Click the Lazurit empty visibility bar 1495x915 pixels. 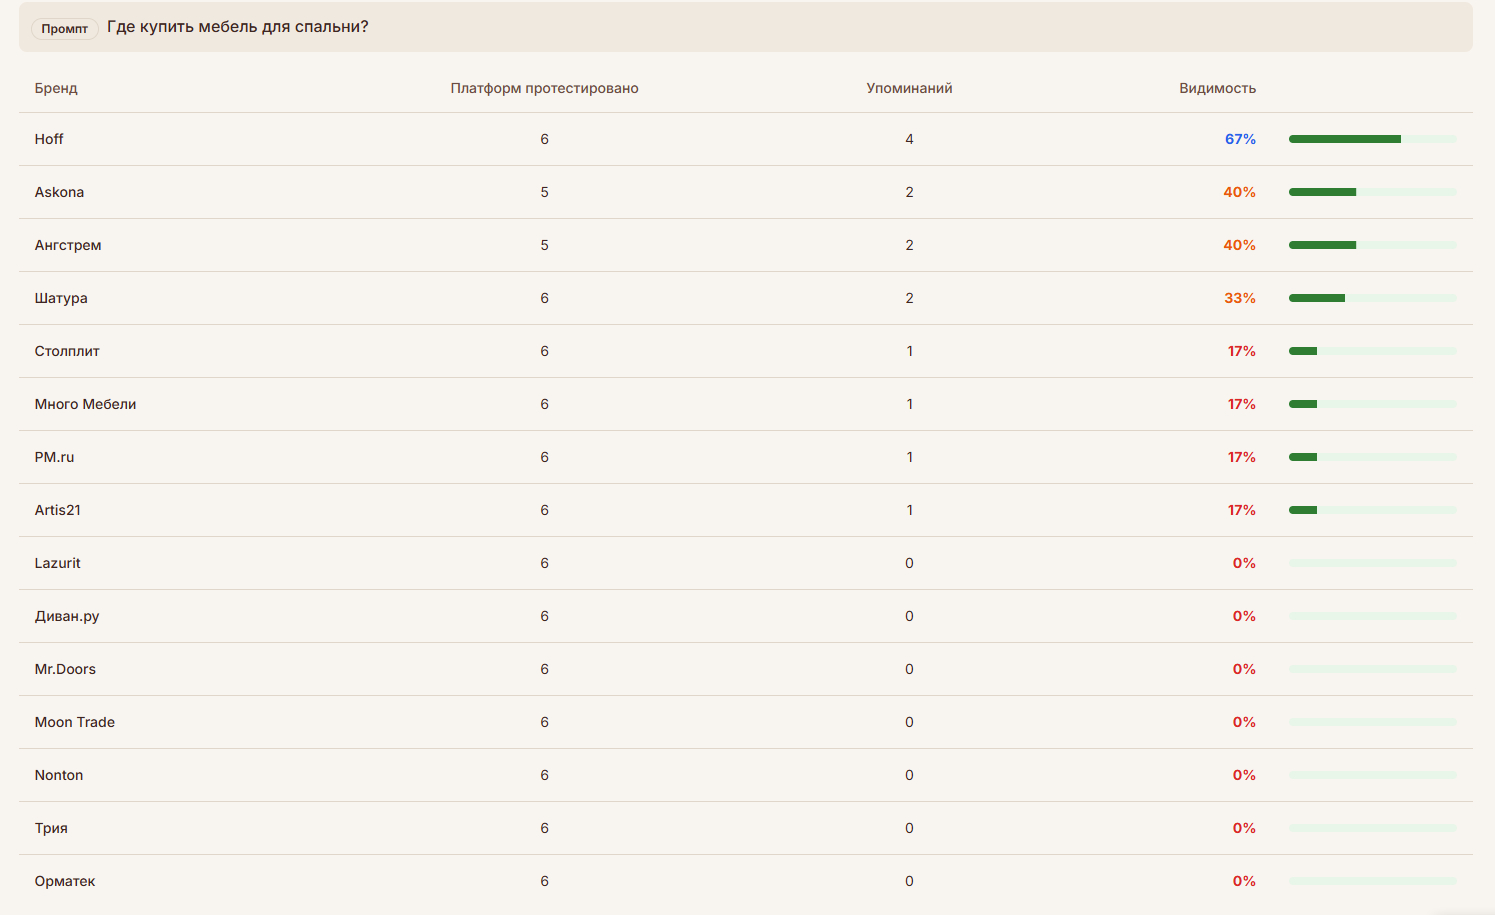coord(1372,563)
